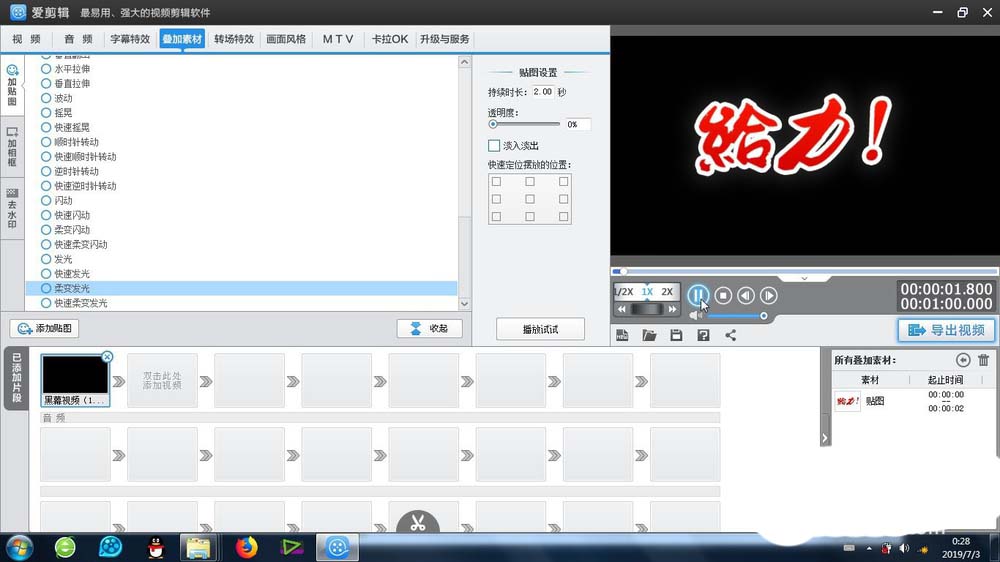1000x562 pixels.
Task: Select the 垂直拉伸 effect radio button
Action: (x=46, y=84)
